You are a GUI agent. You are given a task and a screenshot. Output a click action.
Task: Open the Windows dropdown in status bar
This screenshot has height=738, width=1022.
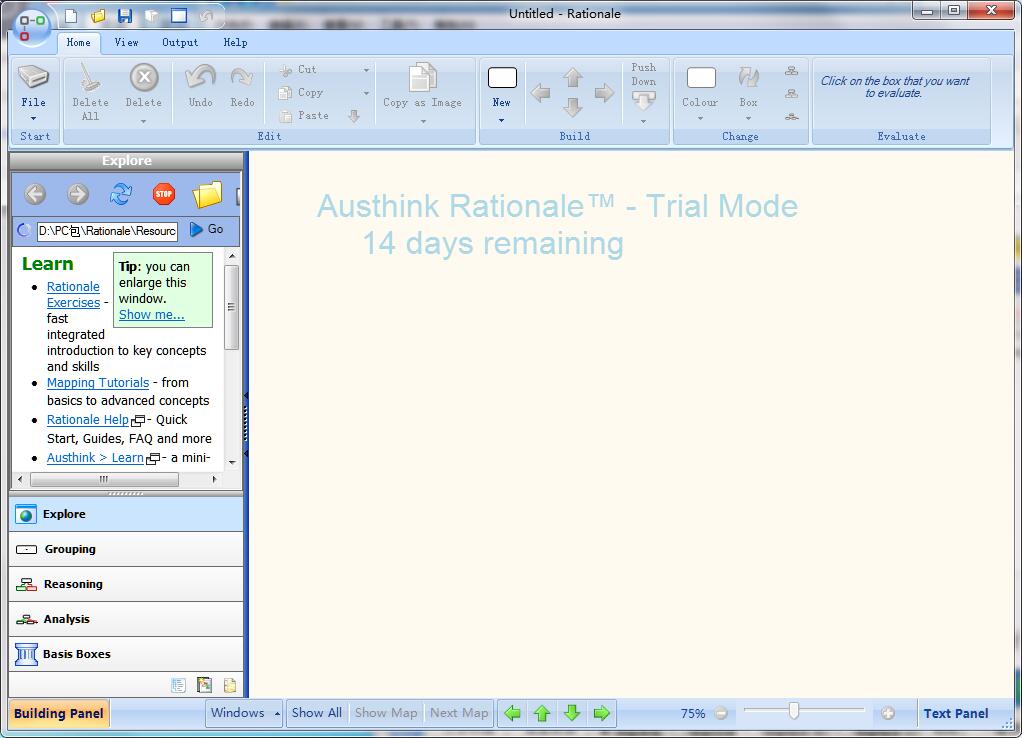(x=245, y=713)
